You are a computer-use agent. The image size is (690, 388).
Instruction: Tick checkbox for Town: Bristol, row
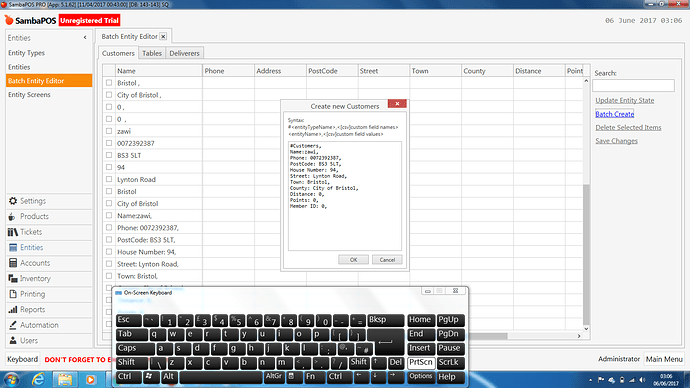(x=109, y=276)
